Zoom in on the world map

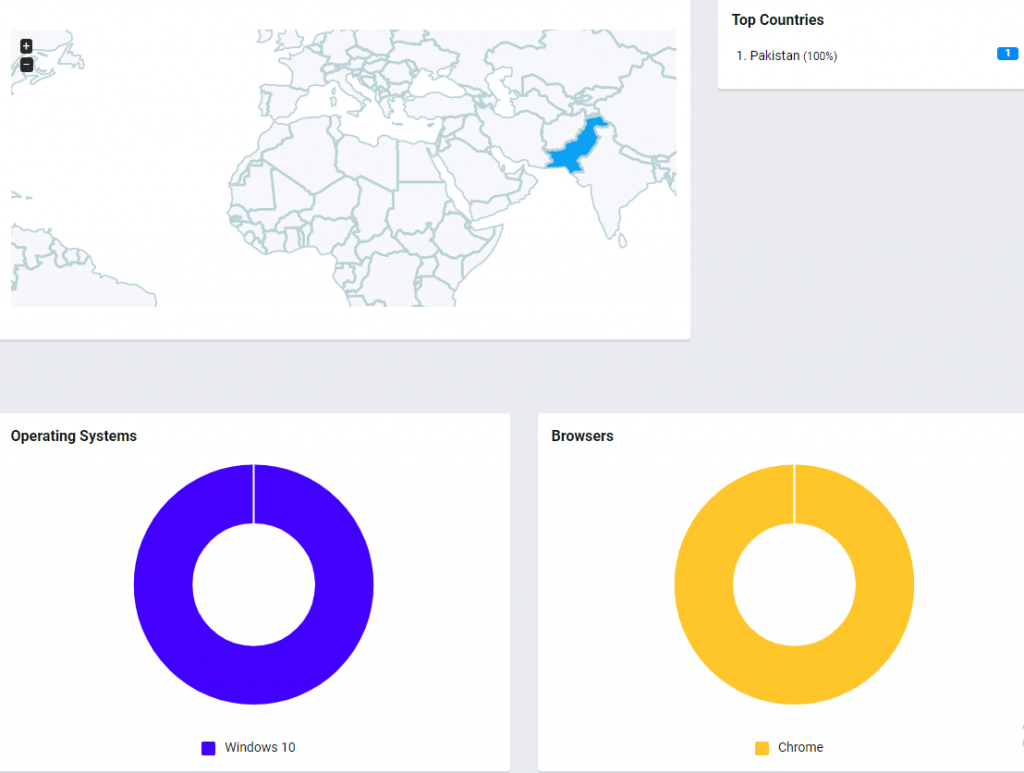click(x=26, y=46)
